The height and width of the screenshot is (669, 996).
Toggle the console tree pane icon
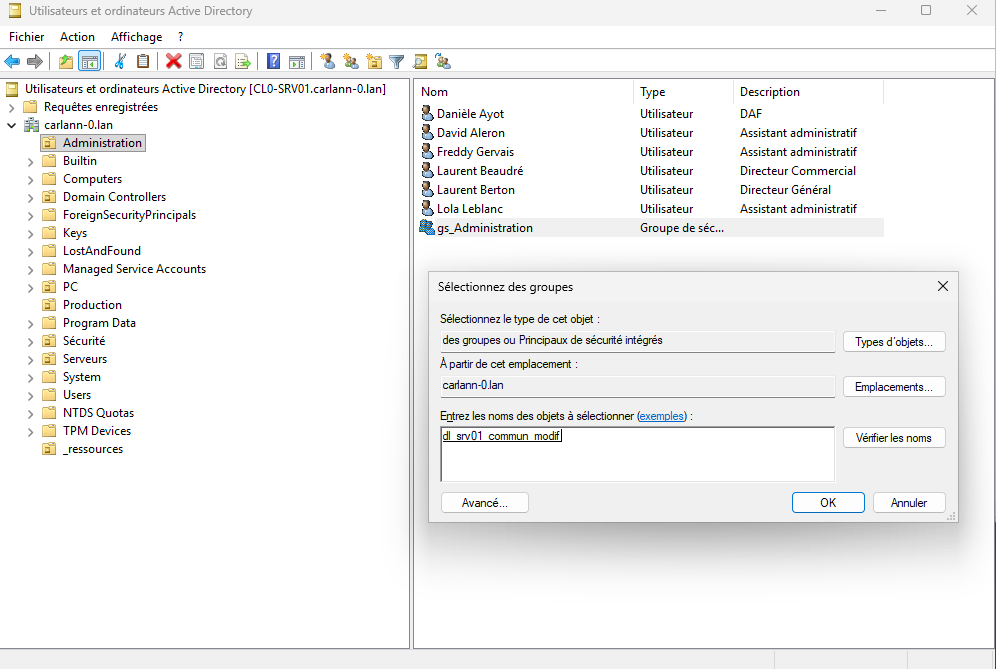coord(90,62)
